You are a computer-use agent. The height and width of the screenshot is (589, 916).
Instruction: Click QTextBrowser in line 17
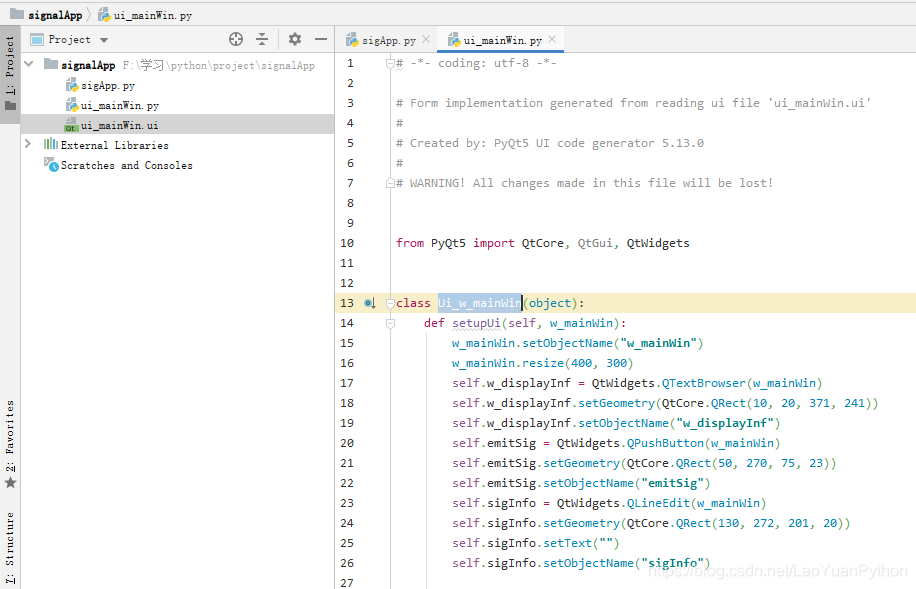click(x=704, y=383)
